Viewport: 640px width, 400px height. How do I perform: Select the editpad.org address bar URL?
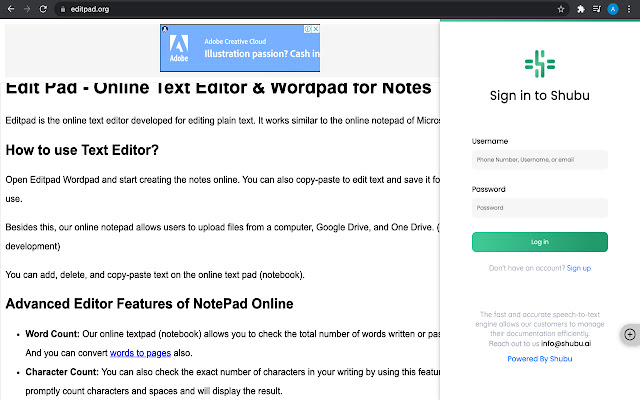(x=90, y=9)
